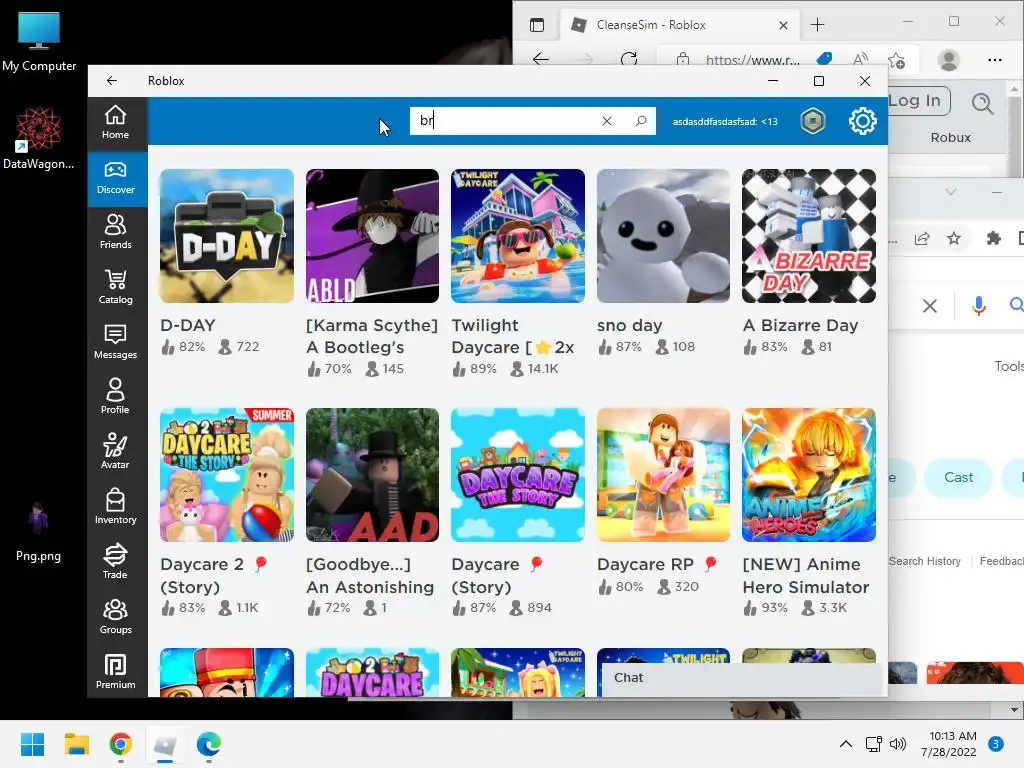
Task: Open Edge three-dot settings menu
Action: 995,59
